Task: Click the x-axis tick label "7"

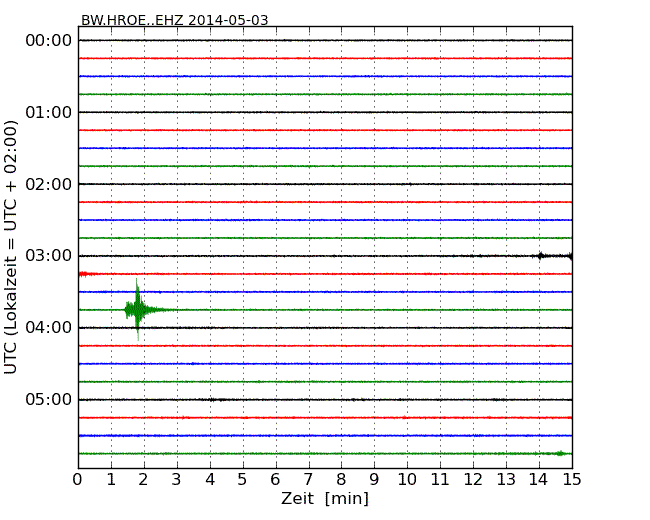Action: (x=308, y=480)
